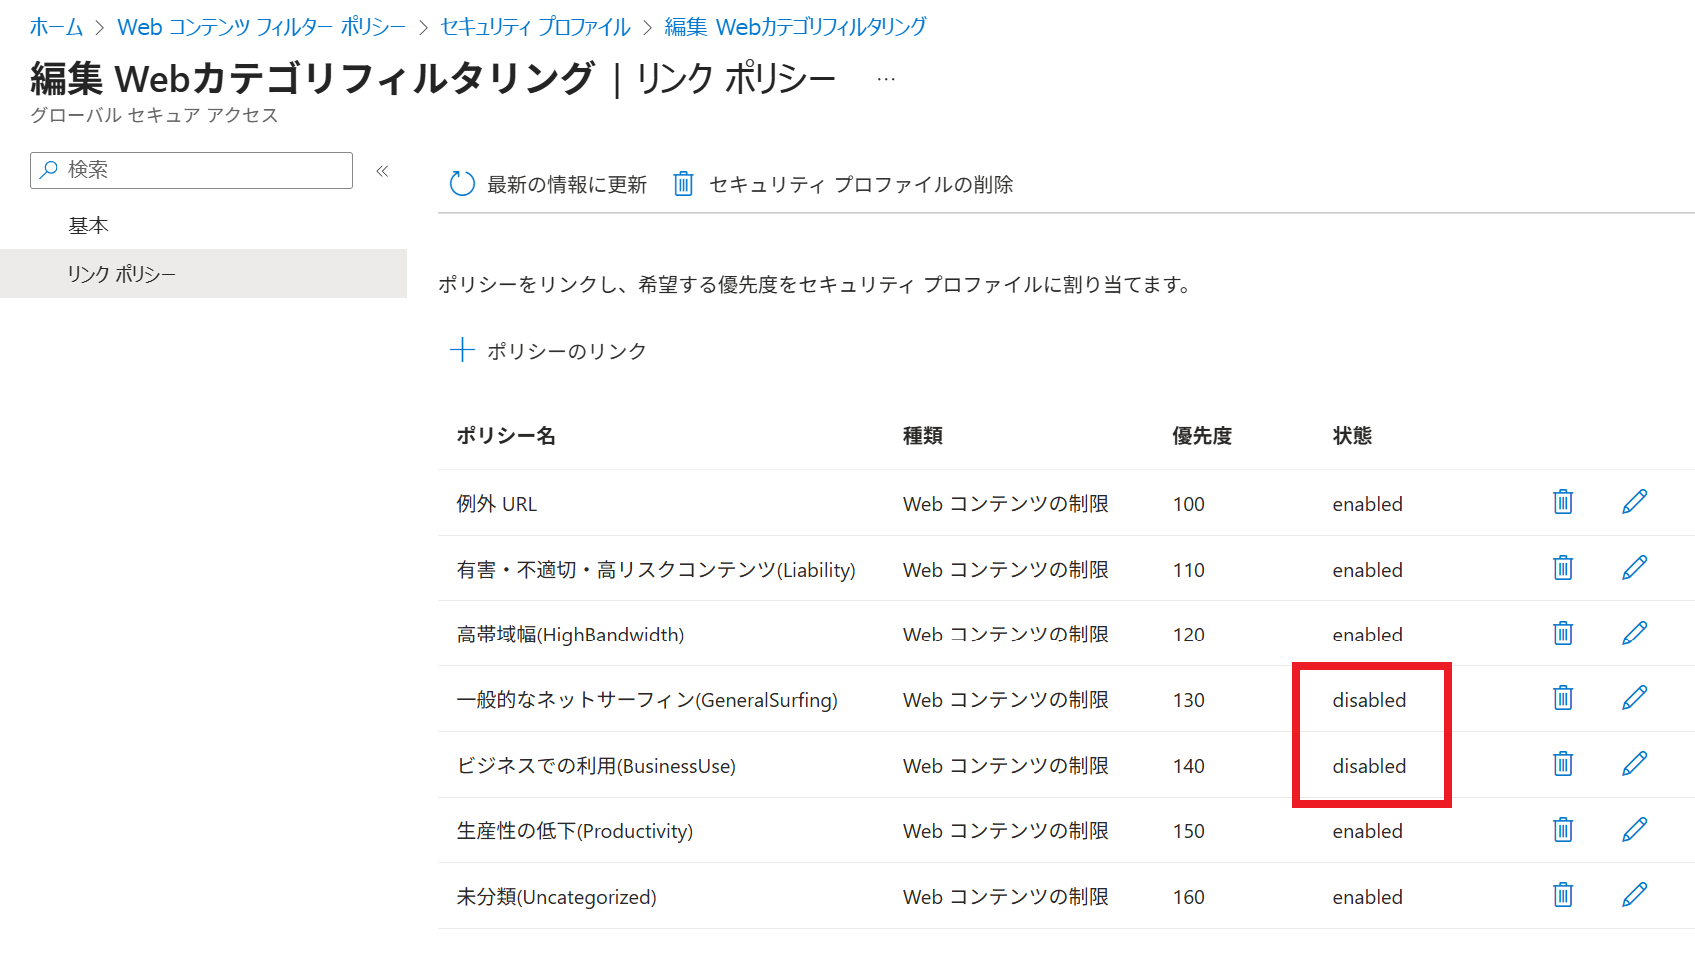Select ビジネスでの利用(BusinessUse) policy name
Screen dimensions: 1695x964
(x=596, y=766)
